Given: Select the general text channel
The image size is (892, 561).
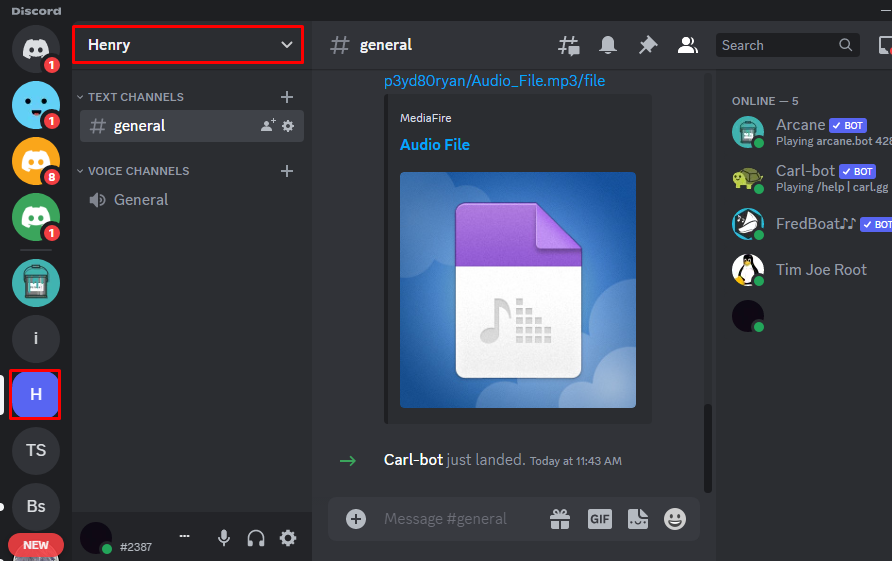Looking at the screenshot, I should [192, 126].
